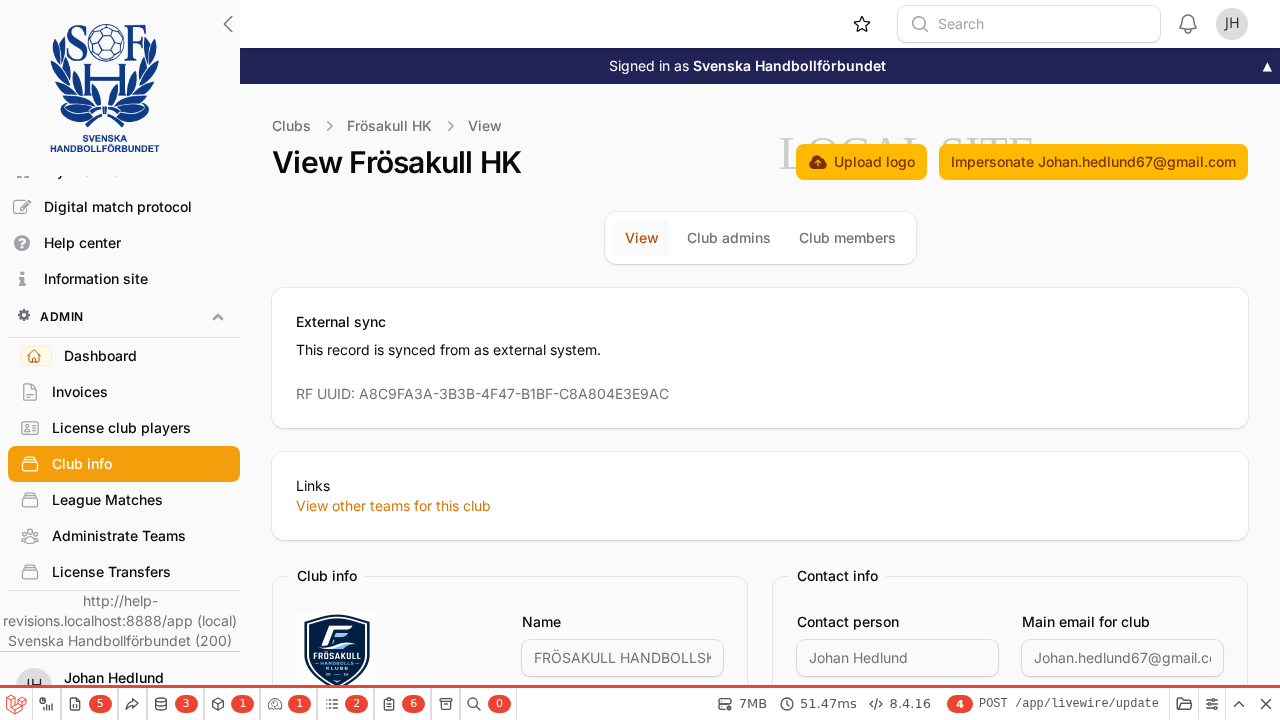1280x720 pixels.
Task: Minimize the debugbar with the up chevron
Action: [x=1239, y=704]
